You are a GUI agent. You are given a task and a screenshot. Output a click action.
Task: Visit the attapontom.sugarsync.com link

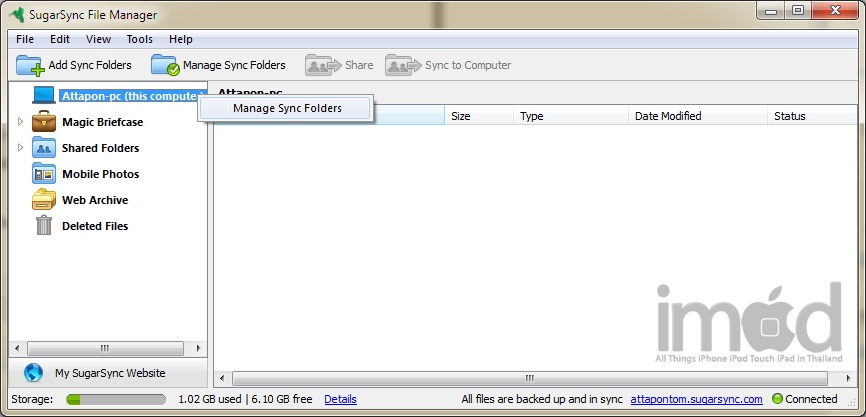(x=696, y=399)
